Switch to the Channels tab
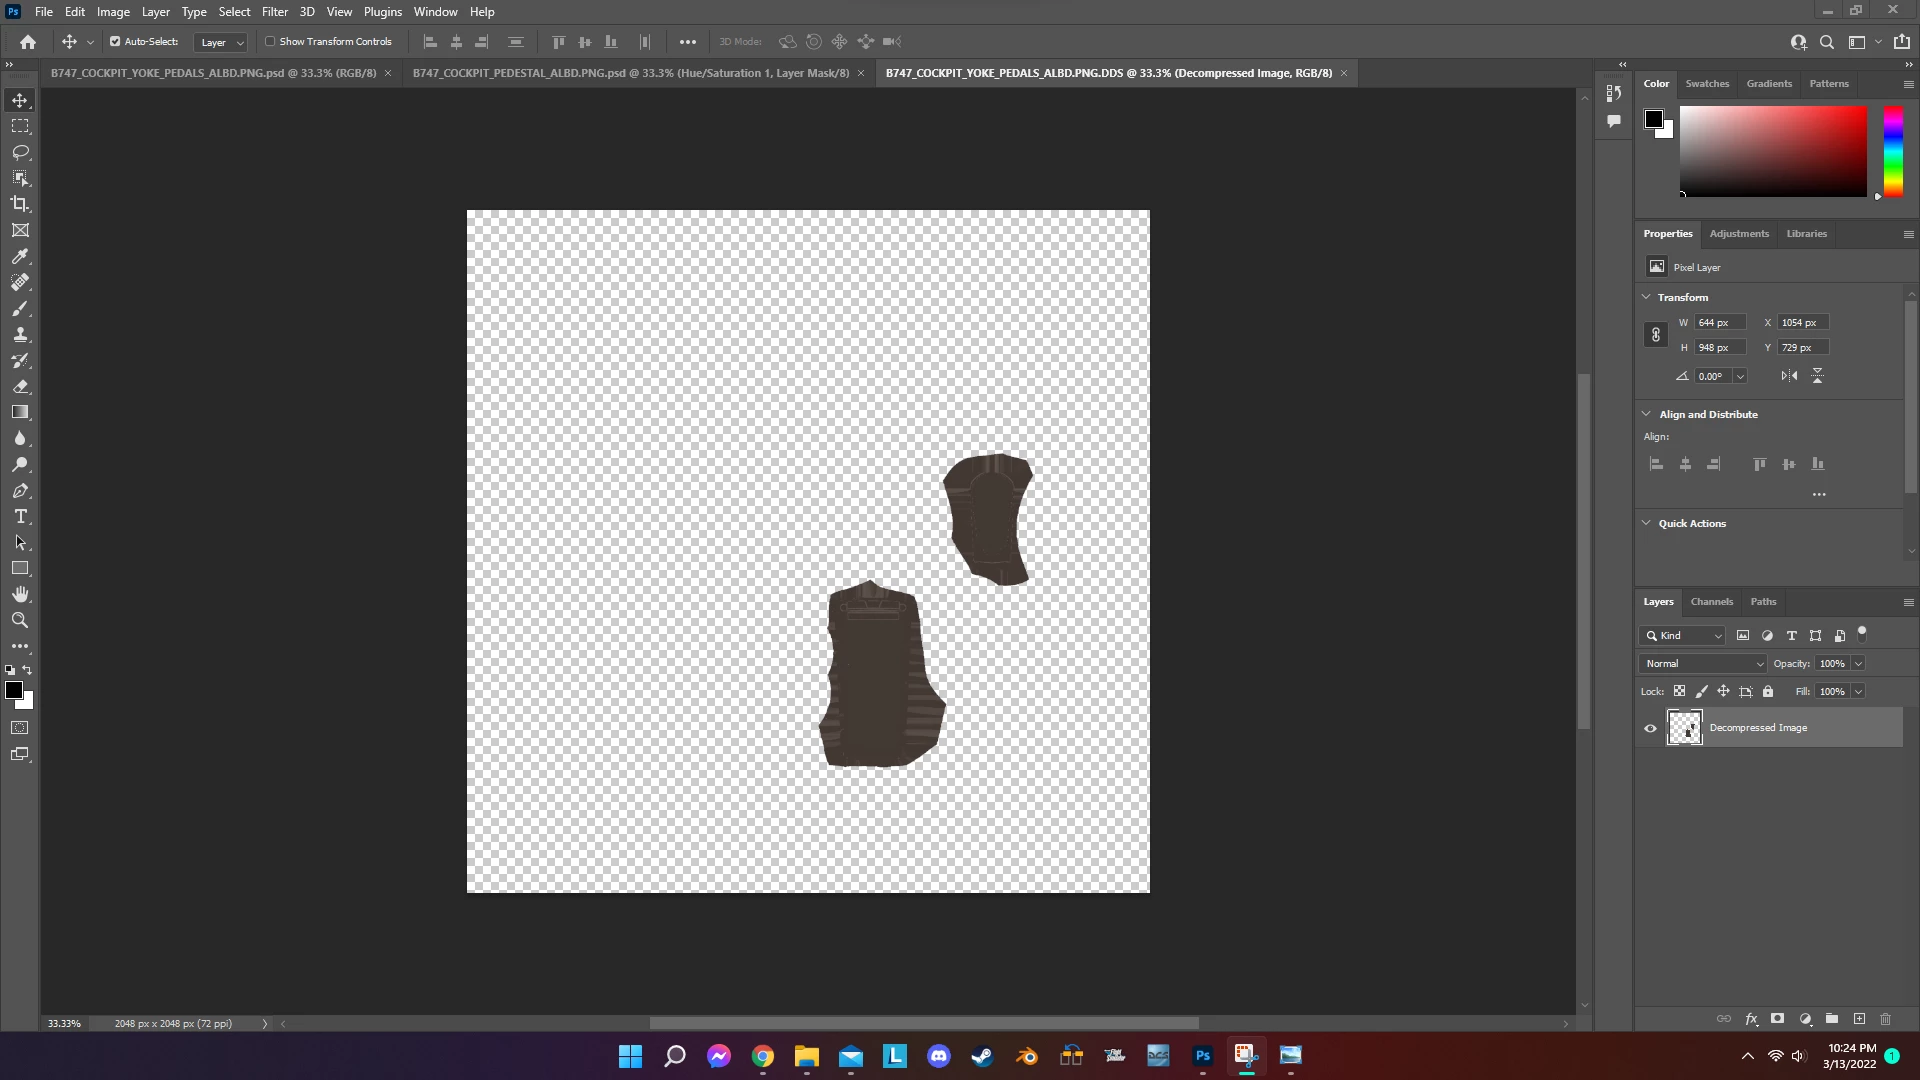 pos(1711,602)
